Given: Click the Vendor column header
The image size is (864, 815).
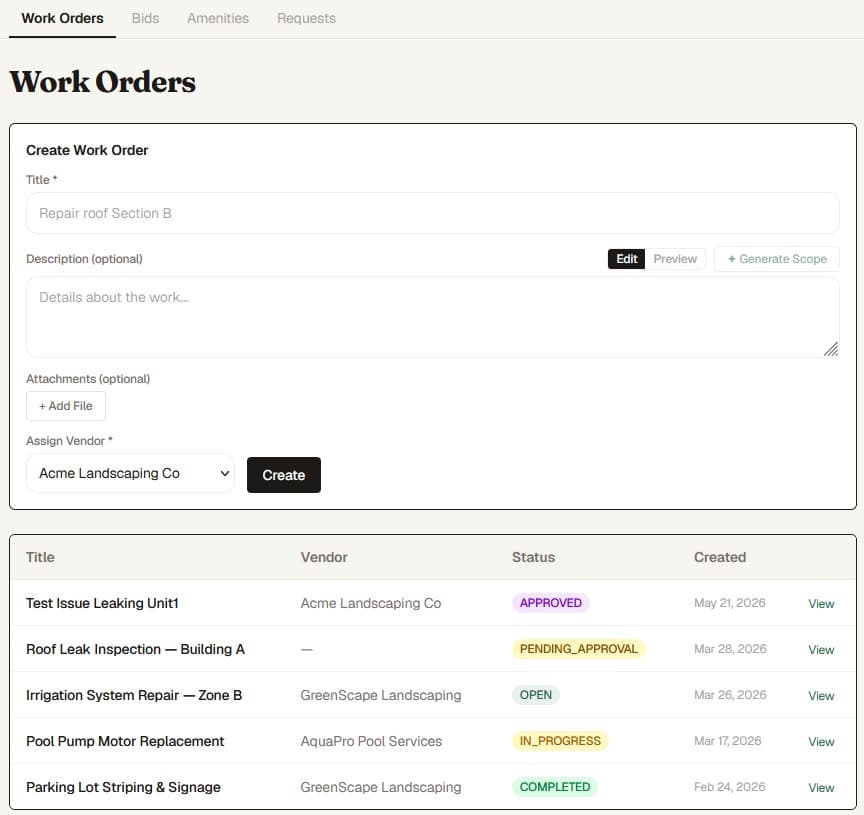Looking at the screenshot, I should coord(324,557).
